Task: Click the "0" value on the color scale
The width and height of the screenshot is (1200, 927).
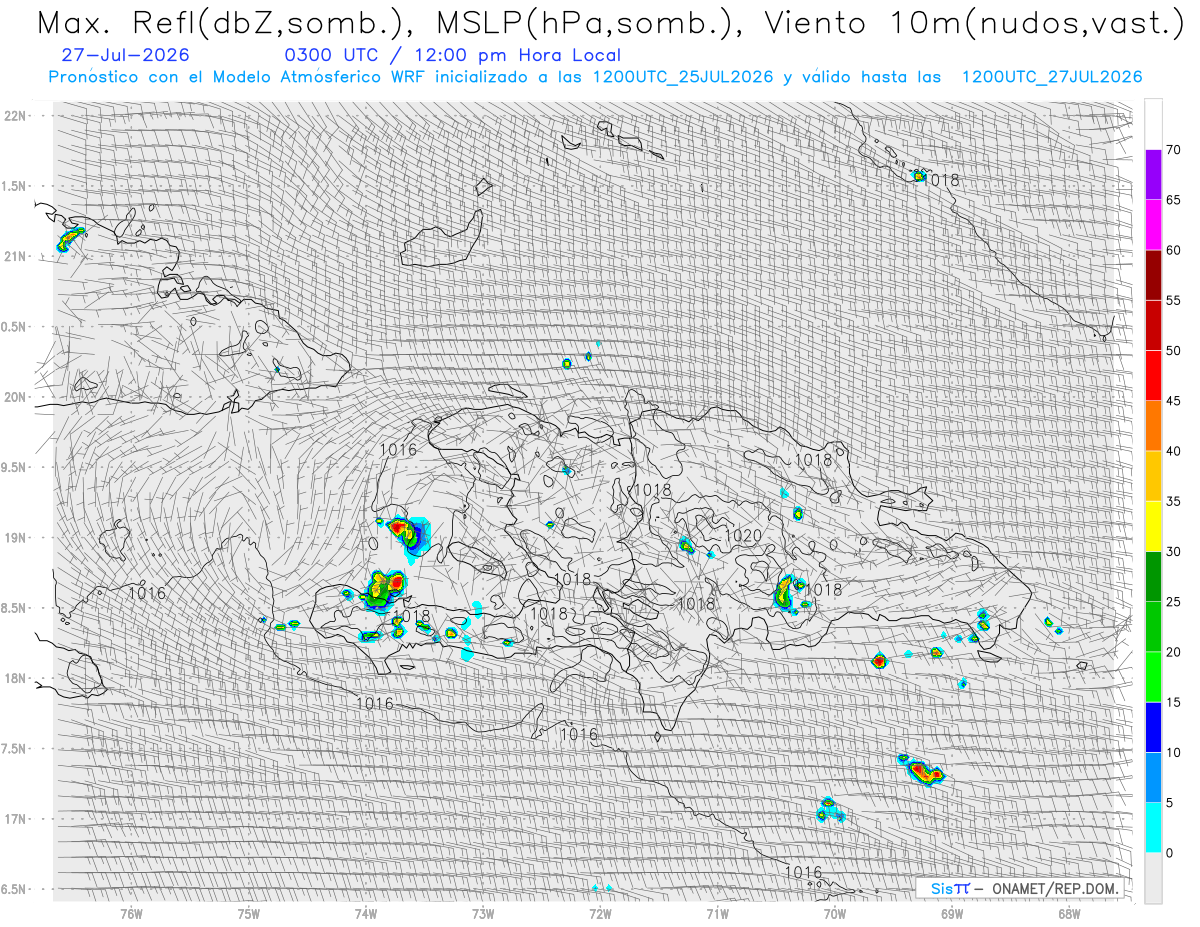Action: pyautogui.click(x=1169, y=852)
